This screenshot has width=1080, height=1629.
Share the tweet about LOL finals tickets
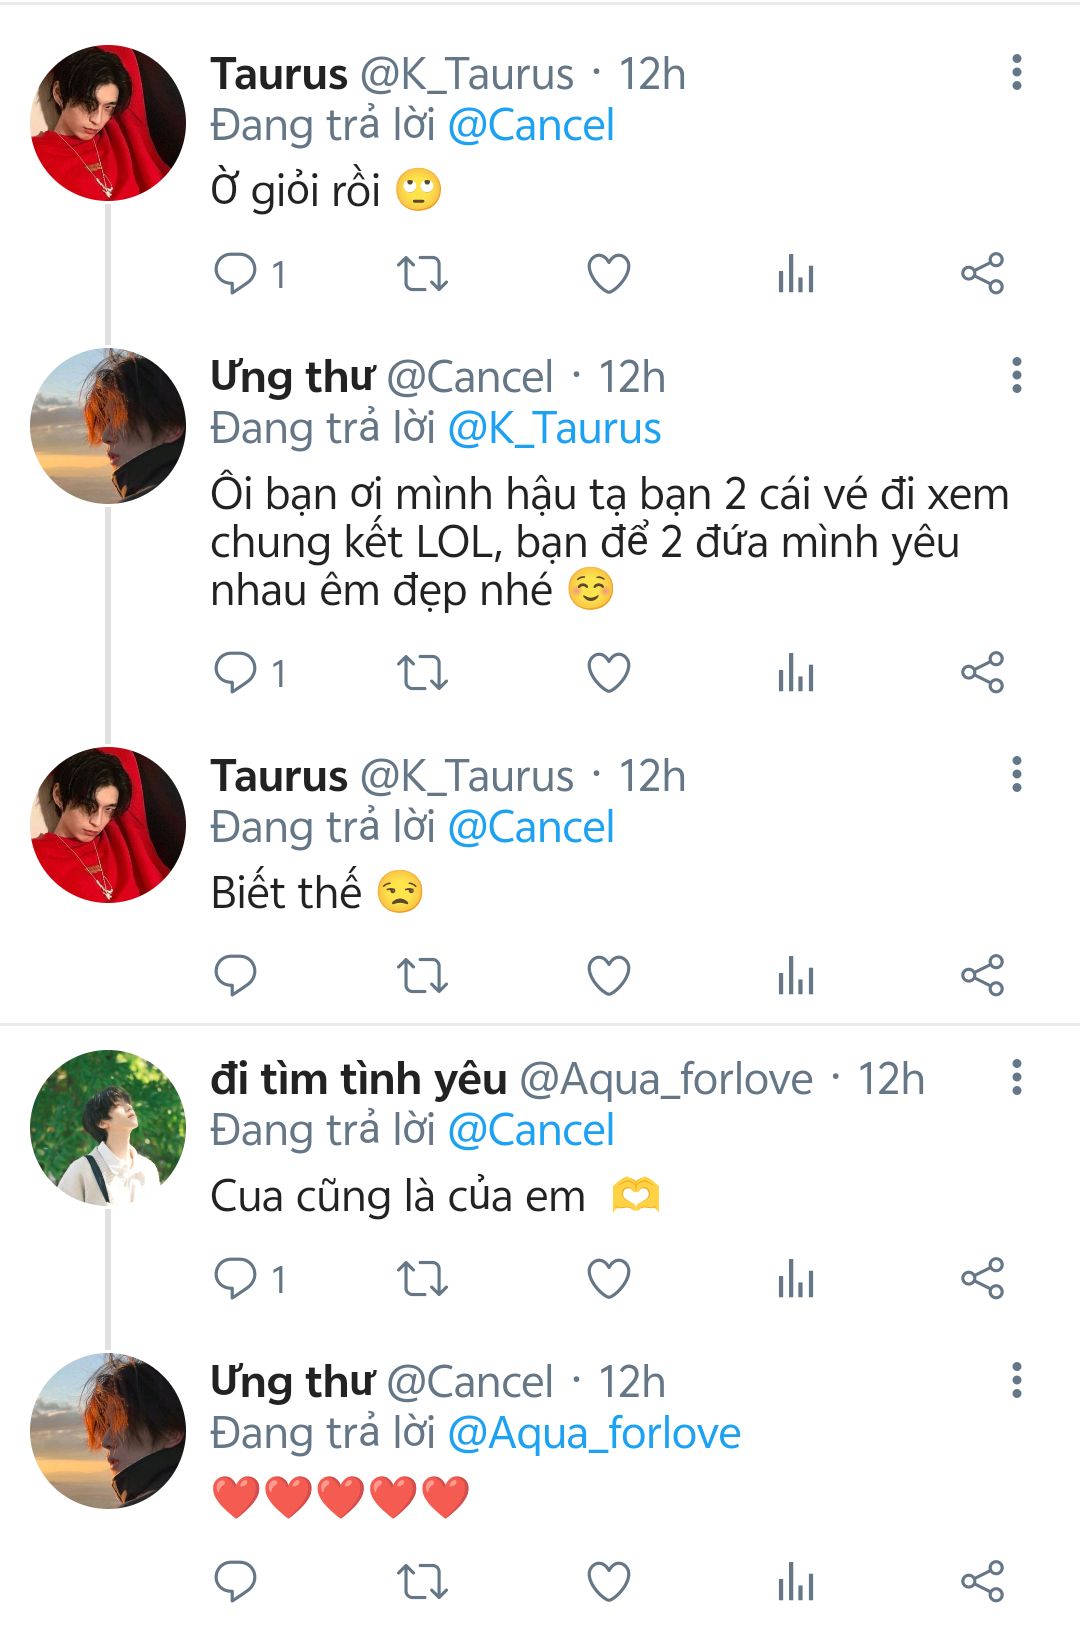[982, 673]
